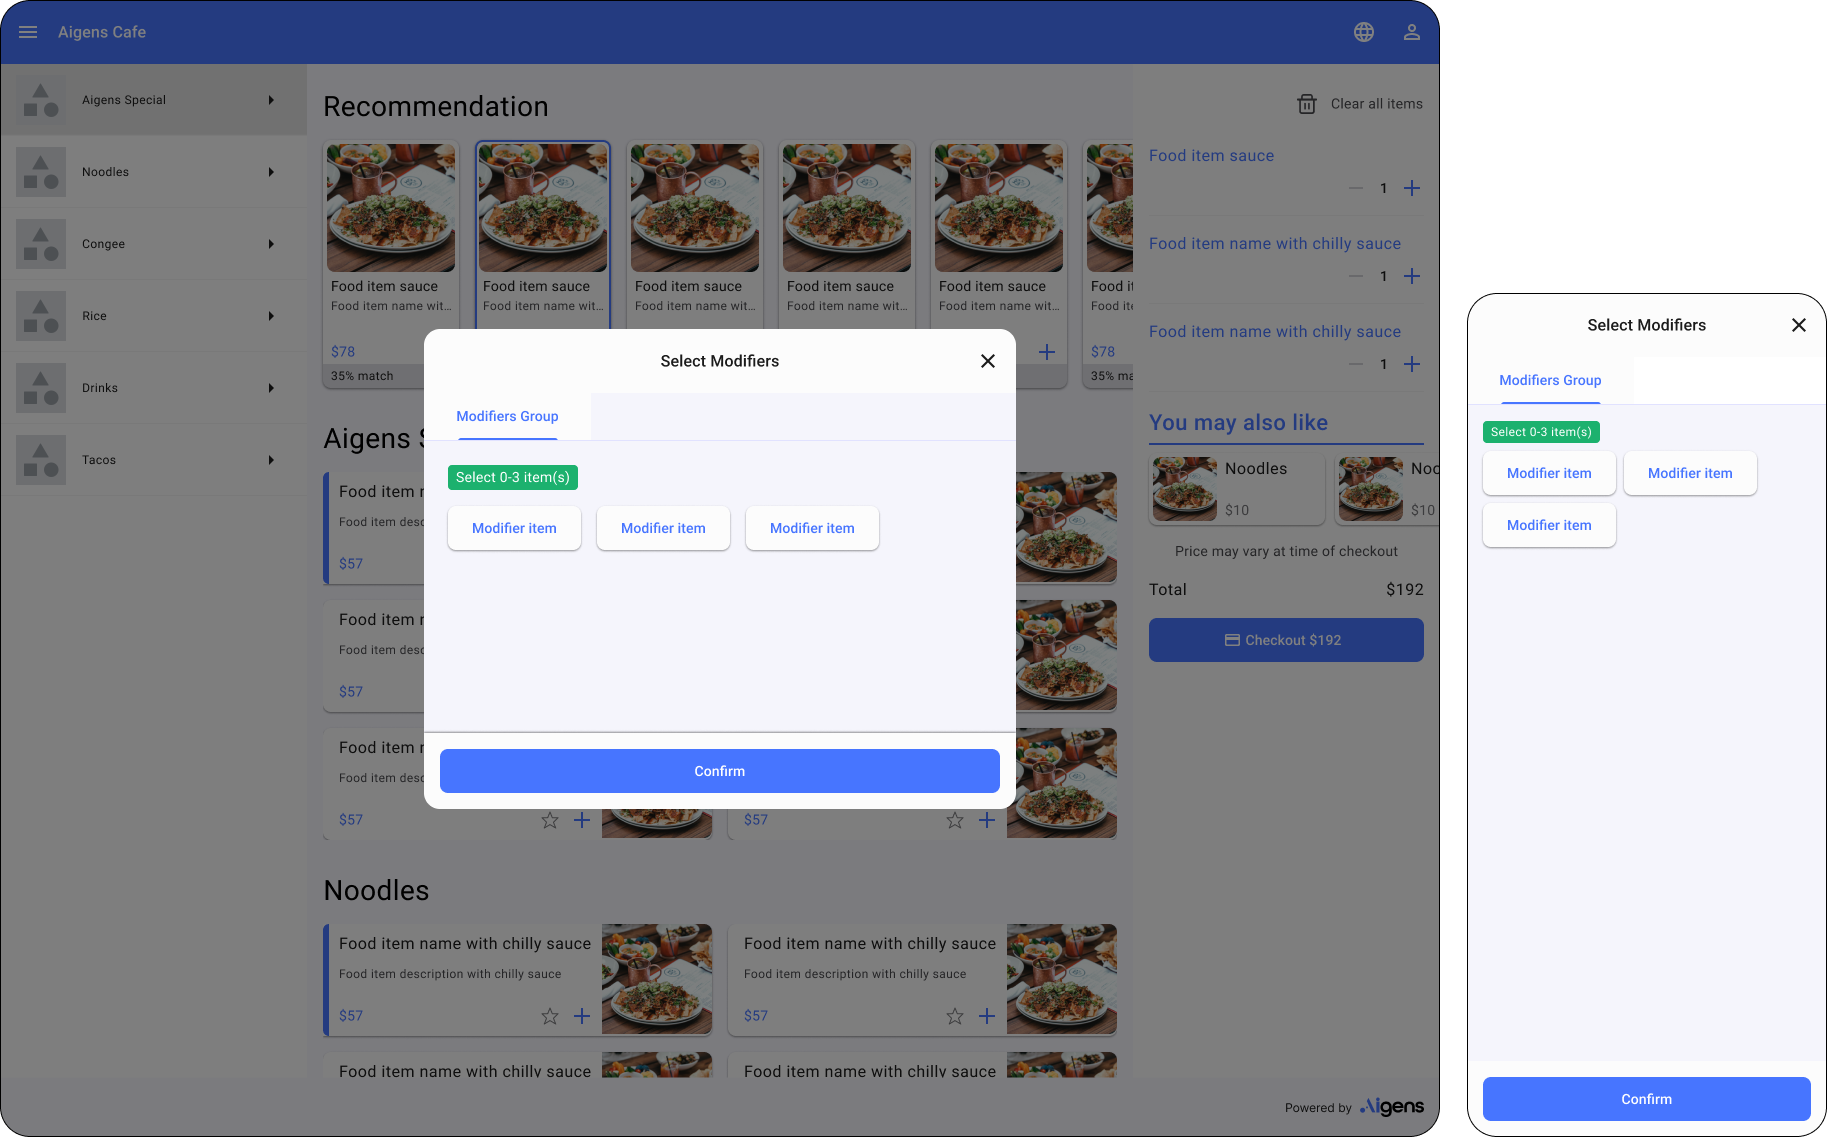Open the hamburger menu in Aigens Cafe header

tap(28, 32)
